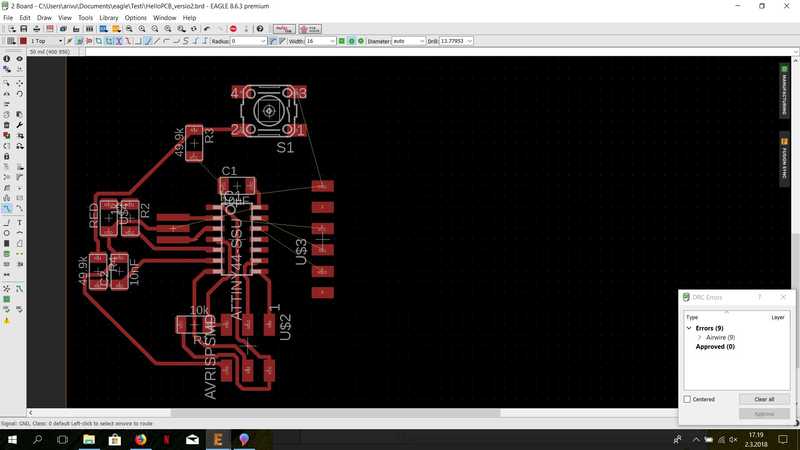The image size is (800, 450).
Task: Click the yellow Errors warning tool
Action: [x=7, y=321]
